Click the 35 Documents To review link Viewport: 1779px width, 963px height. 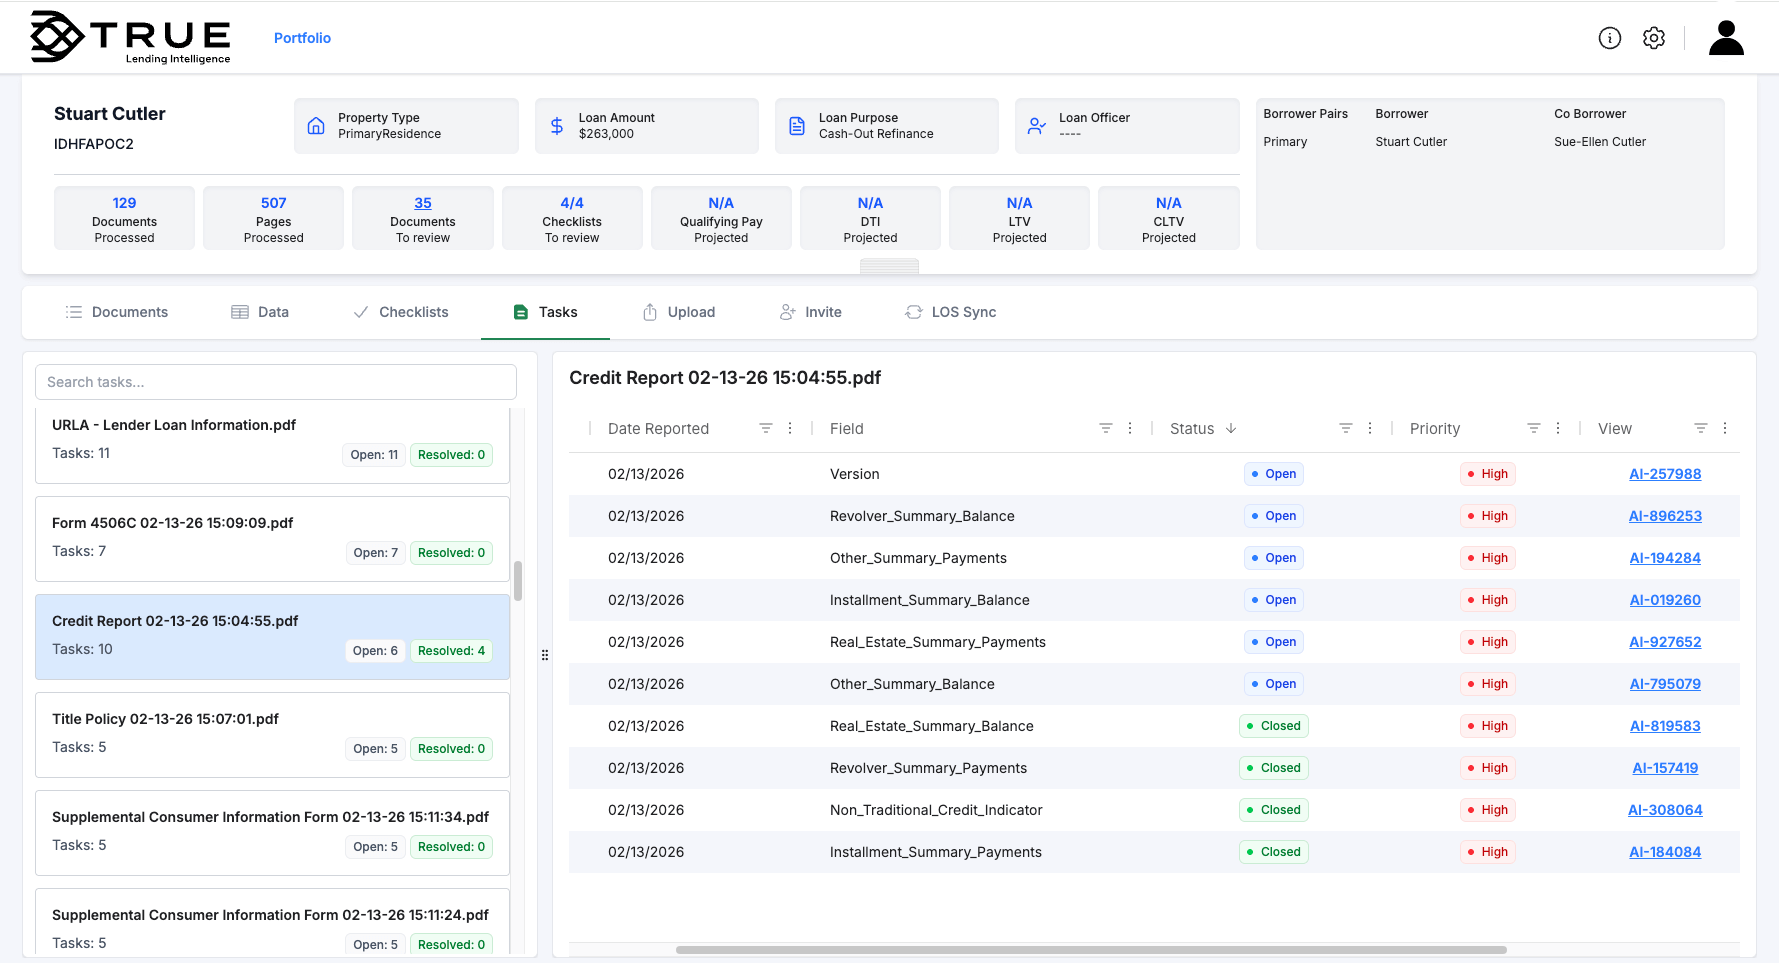pyautogui.click(x=422, y=202)
